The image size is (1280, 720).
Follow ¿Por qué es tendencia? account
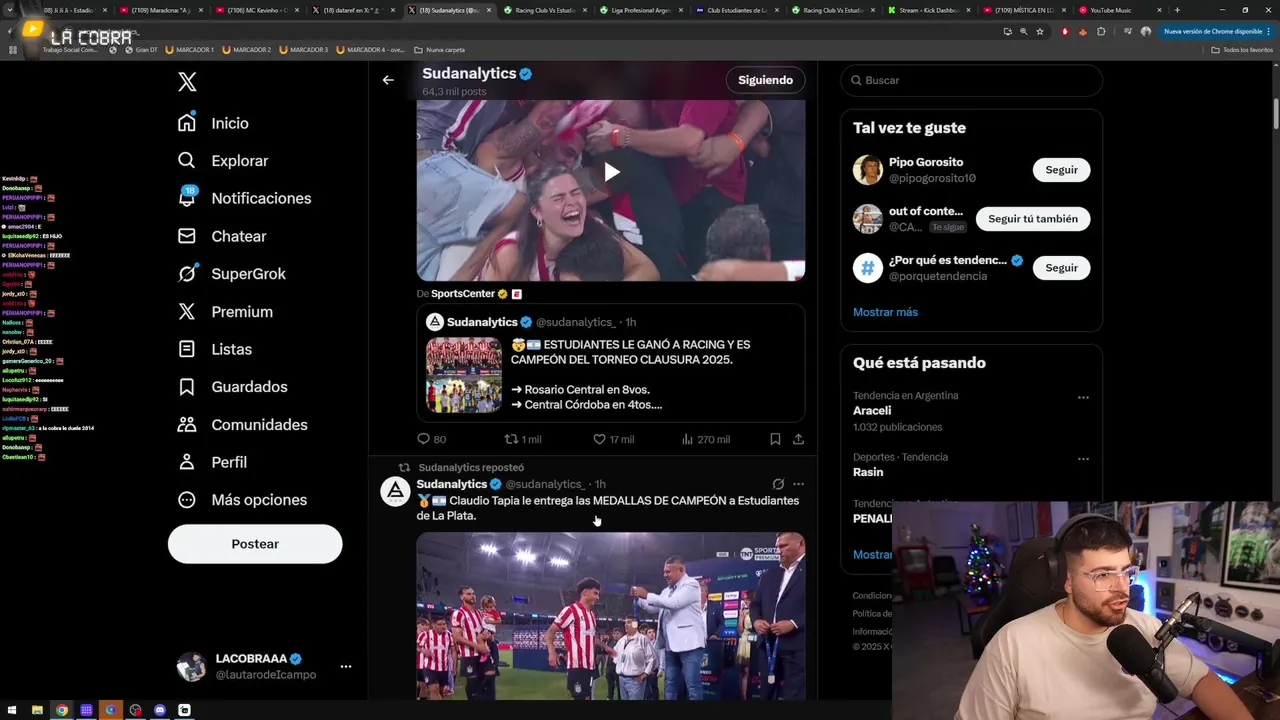[x=1061, y=268]
